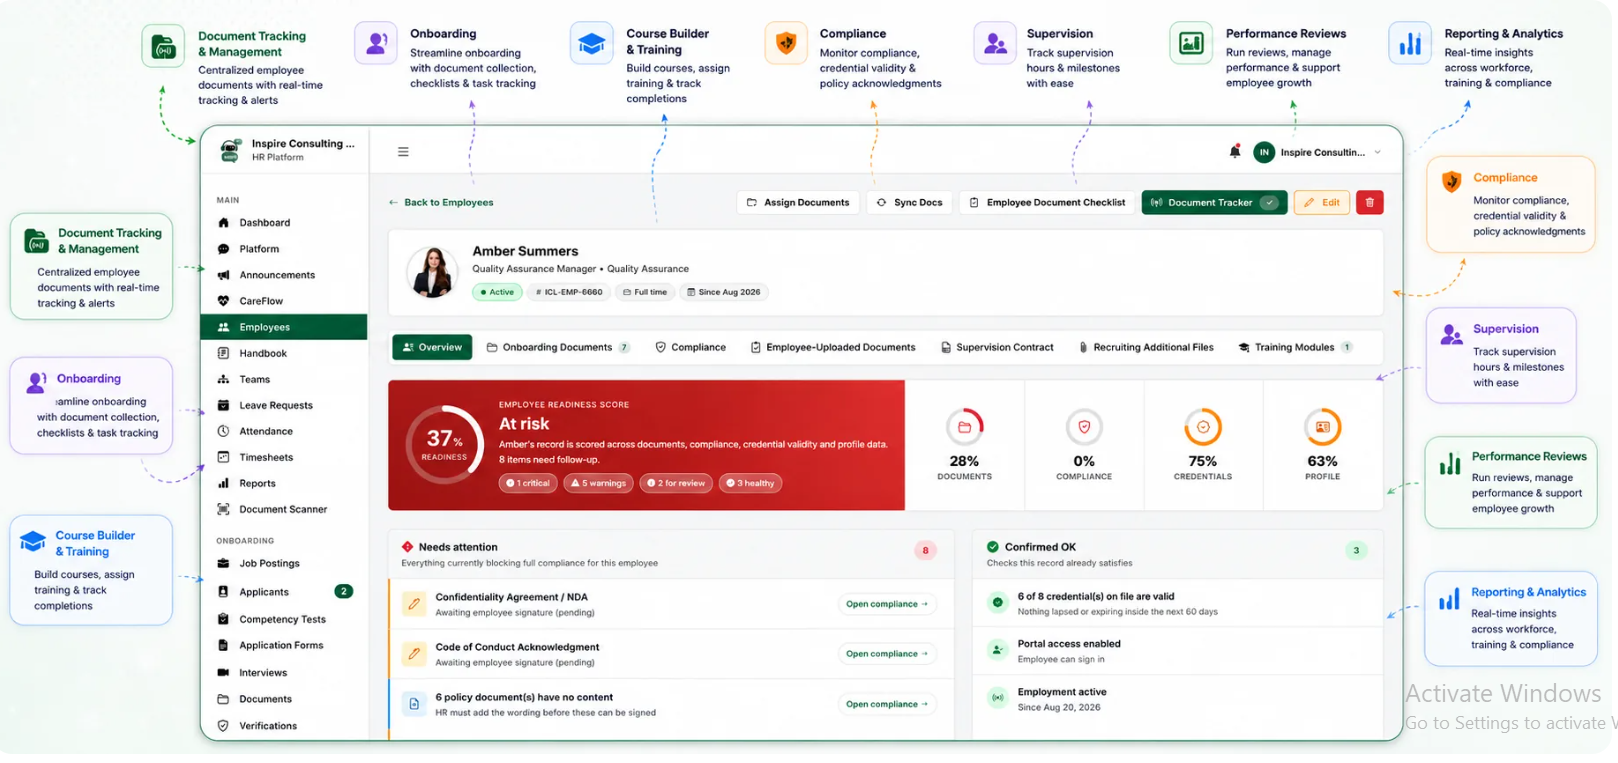Click the Onboarding feature icon at top
Viewport: 1618px width, 763px height.
(376, 43)
